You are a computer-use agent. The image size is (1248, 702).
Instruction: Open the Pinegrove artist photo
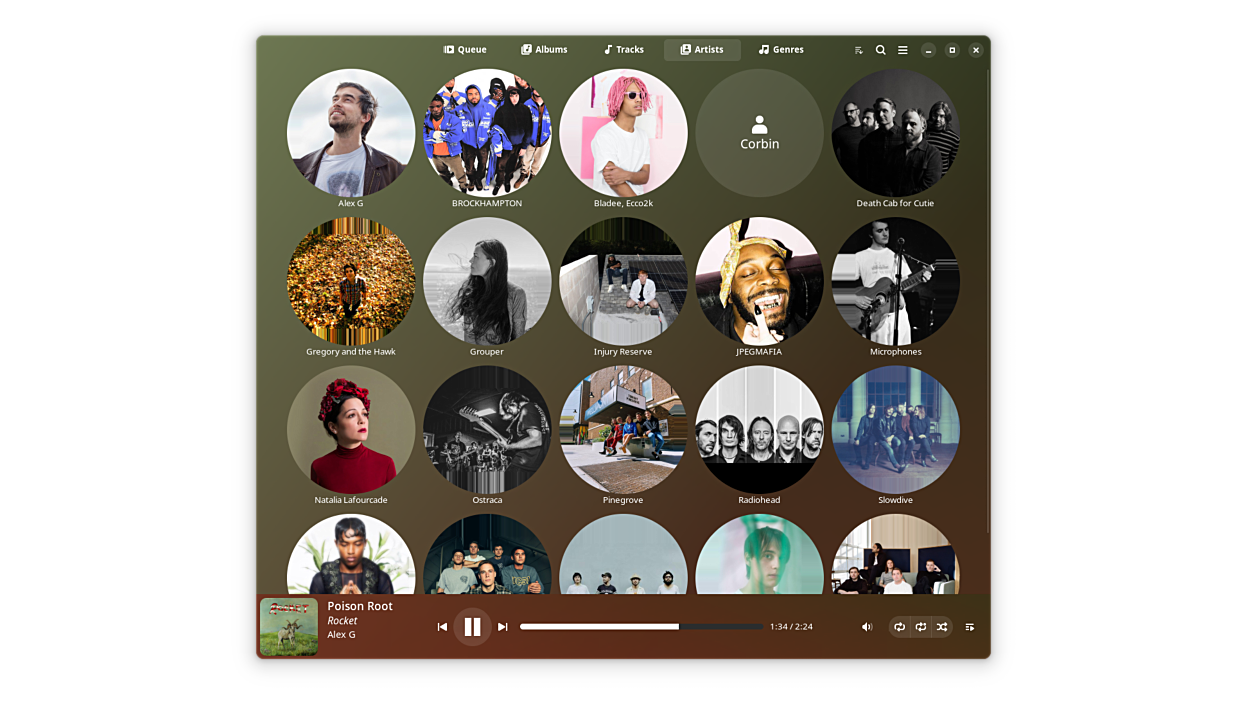point(623,429)
